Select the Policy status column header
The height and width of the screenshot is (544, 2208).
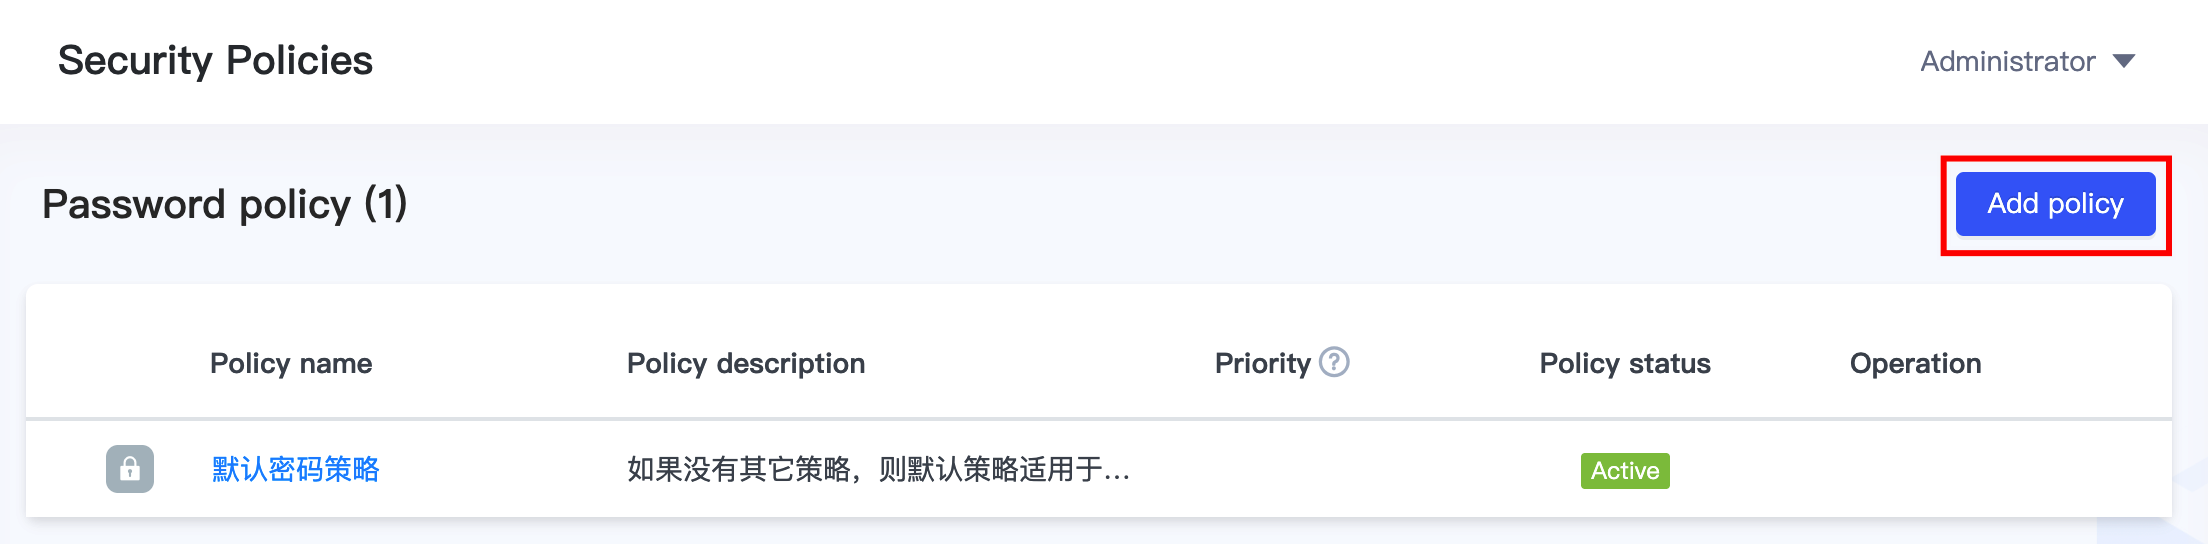pos(1625,364)
